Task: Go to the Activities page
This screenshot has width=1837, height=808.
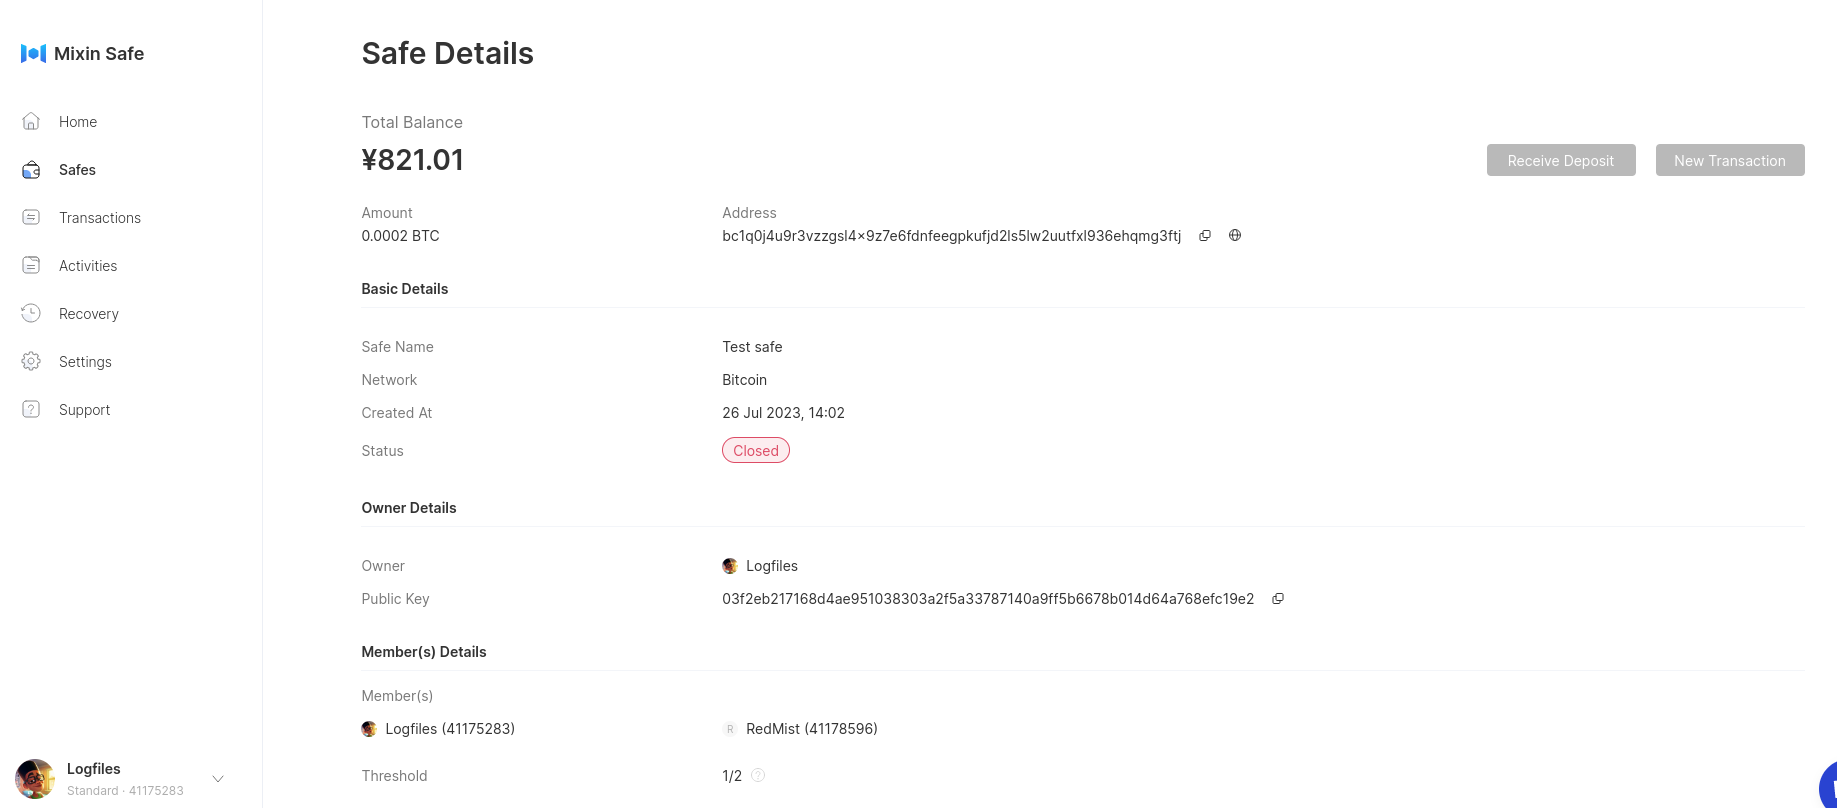Action: click(88, 266)
